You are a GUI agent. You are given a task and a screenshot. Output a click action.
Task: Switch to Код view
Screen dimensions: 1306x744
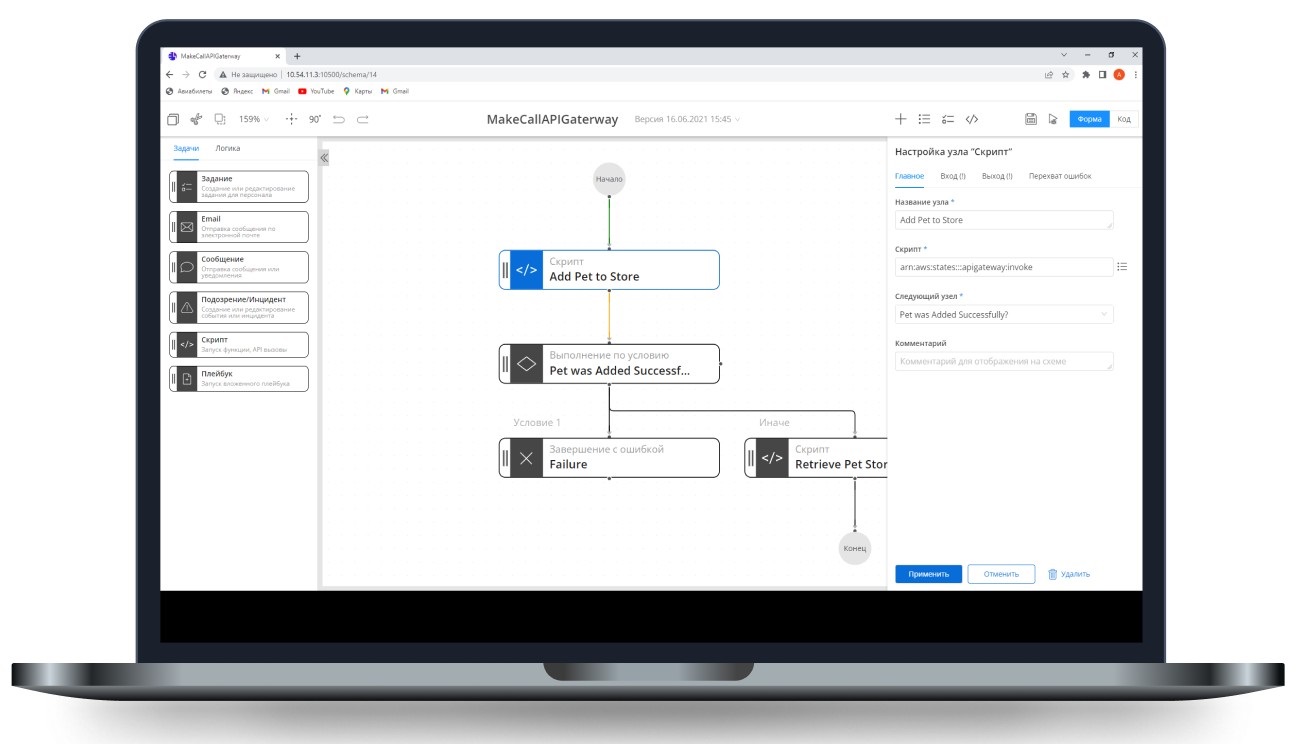(1124, 119)
